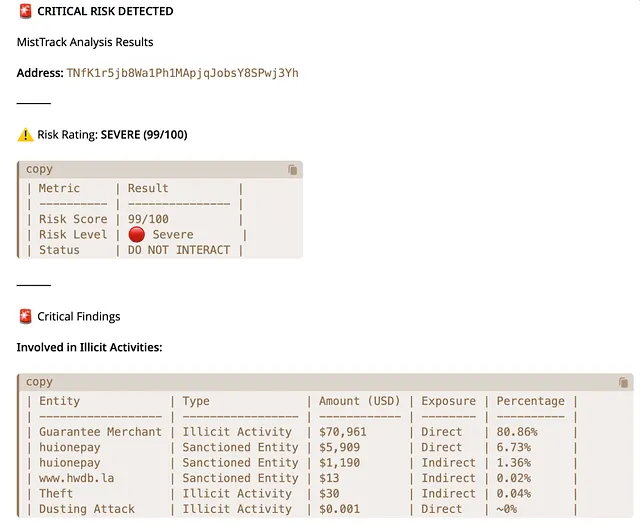Click the 80.86% percentage value
The image size is (640, 524).
(517, 432)
